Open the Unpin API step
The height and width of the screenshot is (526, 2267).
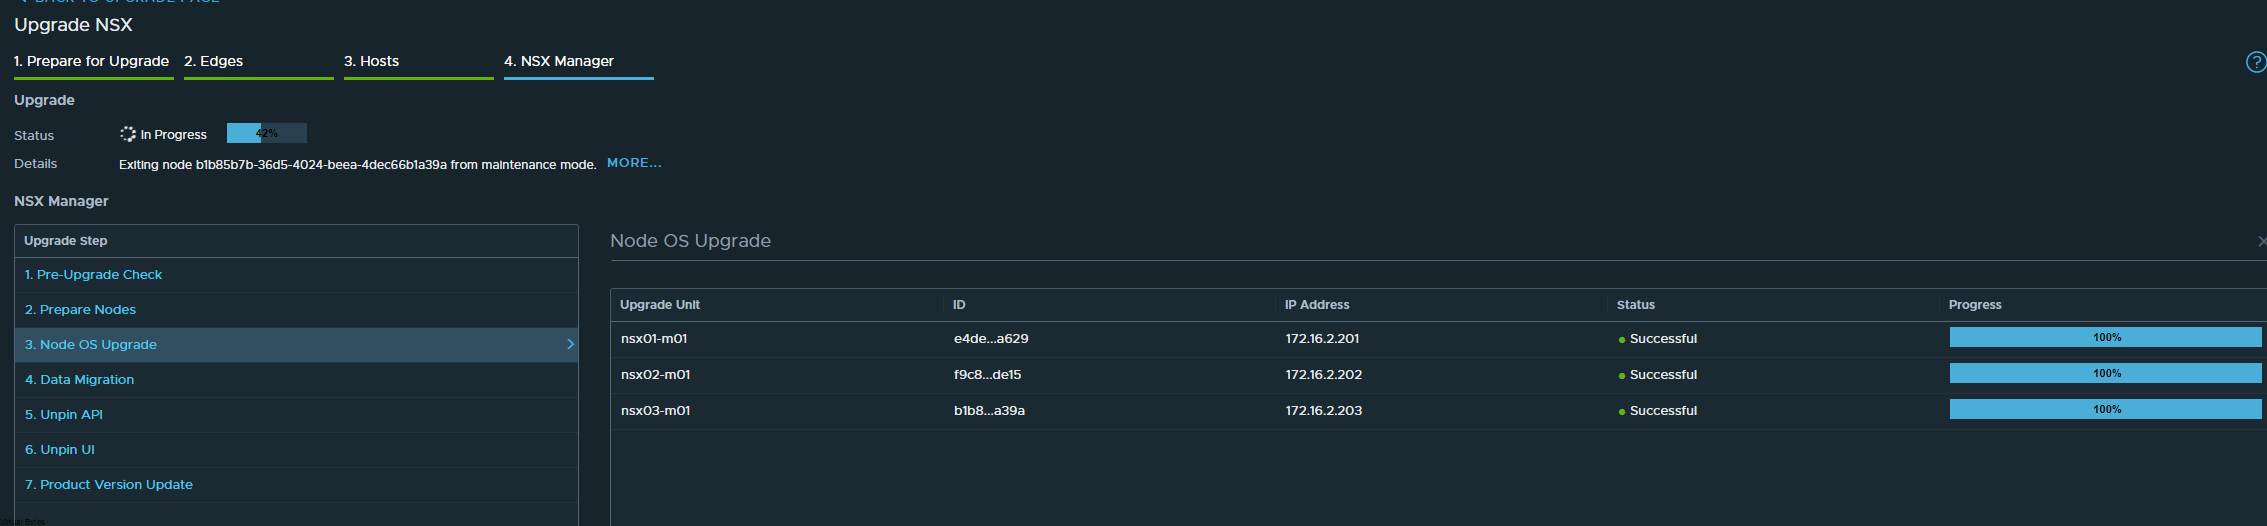(x=64, y=414)
